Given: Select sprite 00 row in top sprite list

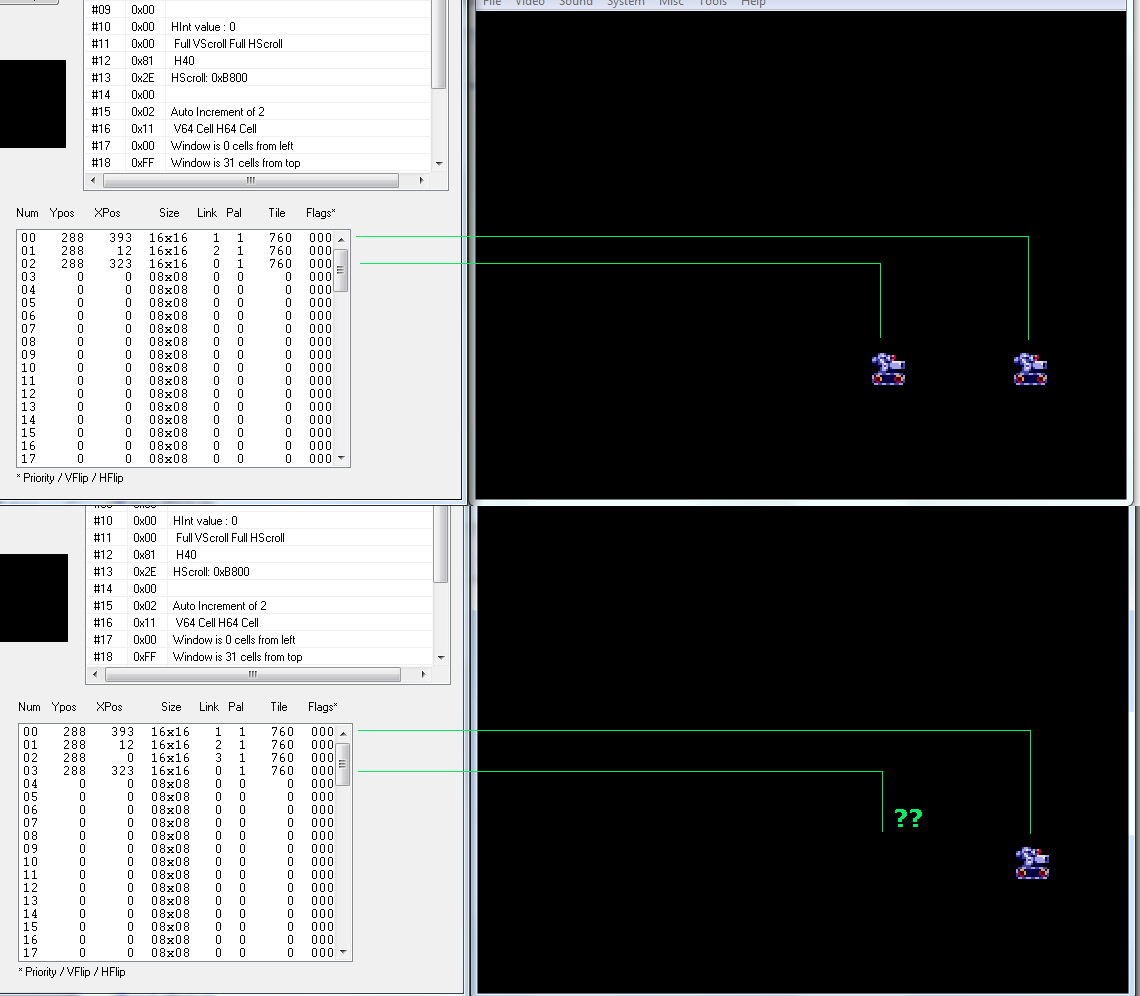Looking at the screenshot, I should coord(176,238).
